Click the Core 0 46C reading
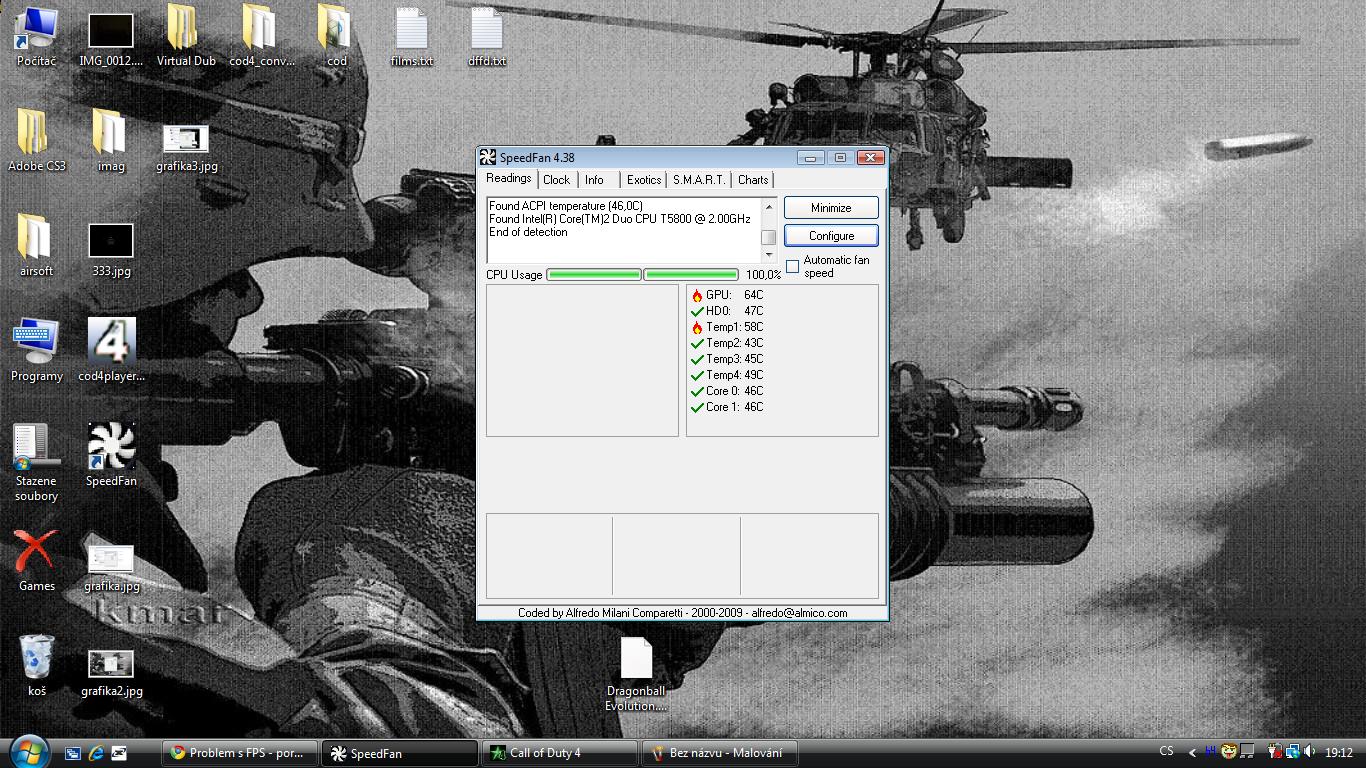 tap(727, 391)
